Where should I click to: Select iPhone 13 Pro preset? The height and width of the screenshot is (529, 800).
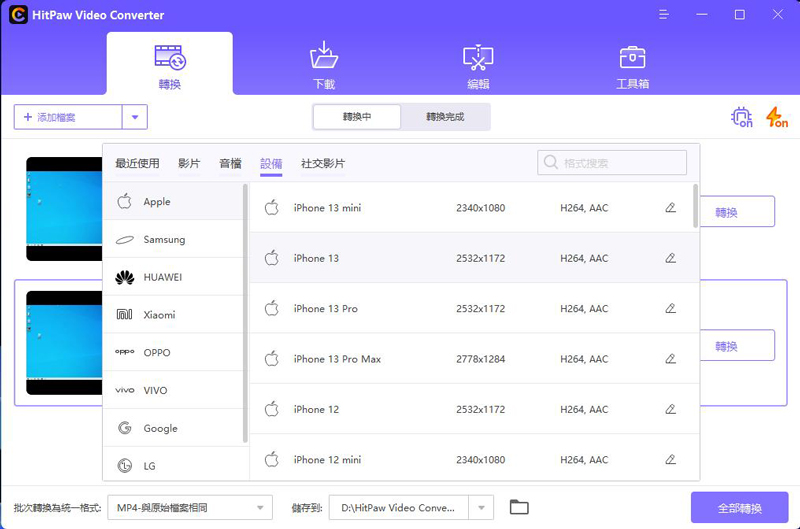pyautogui.click(x=474, y=309)
